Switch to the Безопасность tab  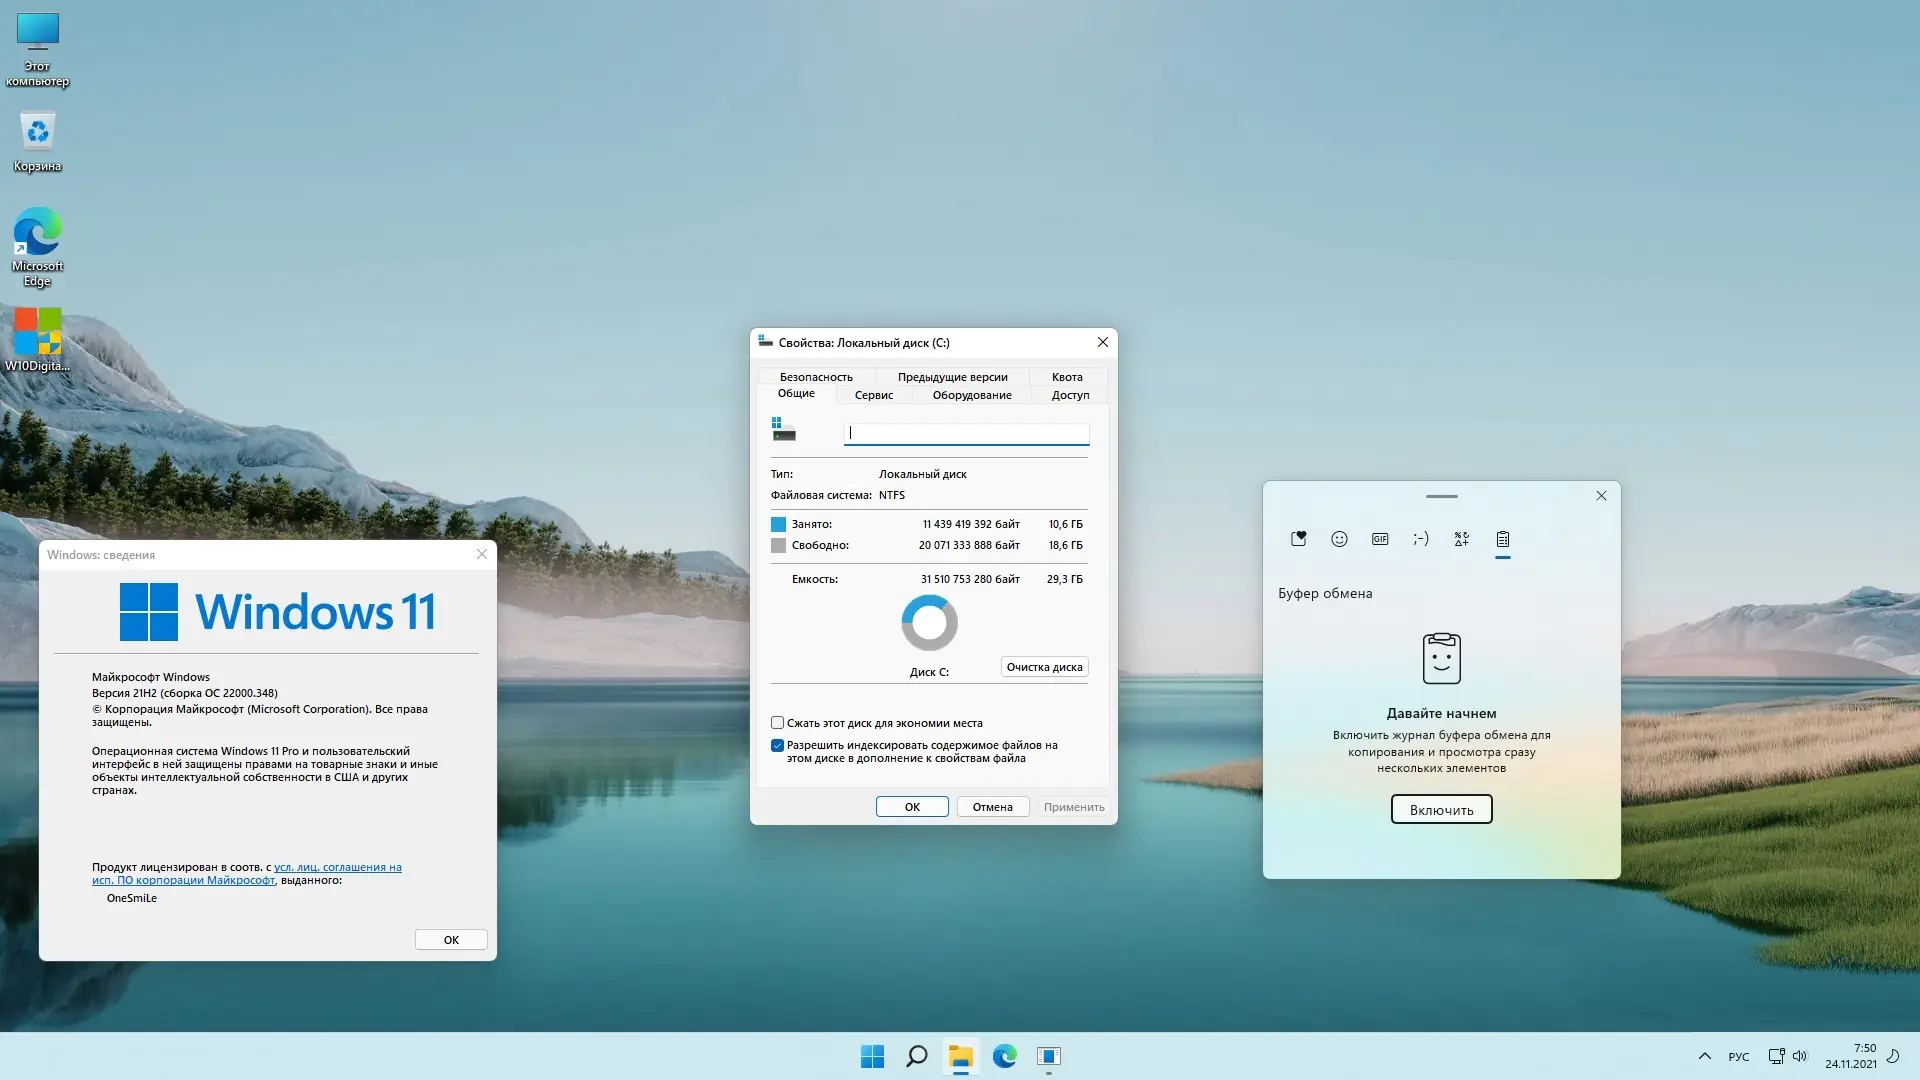816,377
